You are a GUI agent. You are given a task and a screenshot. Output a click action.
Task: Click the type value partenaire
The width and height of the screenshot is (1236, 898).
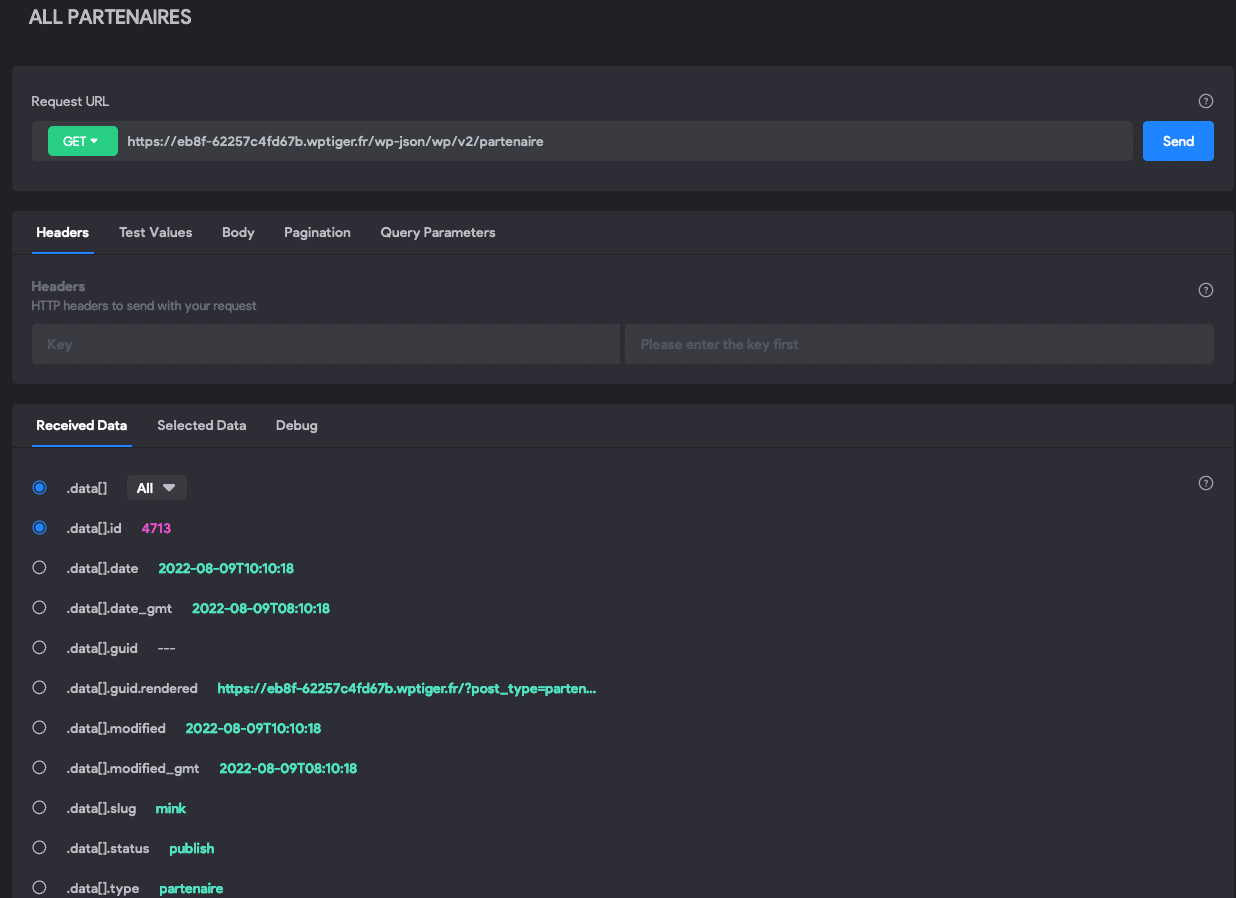(x=191, y=888)
